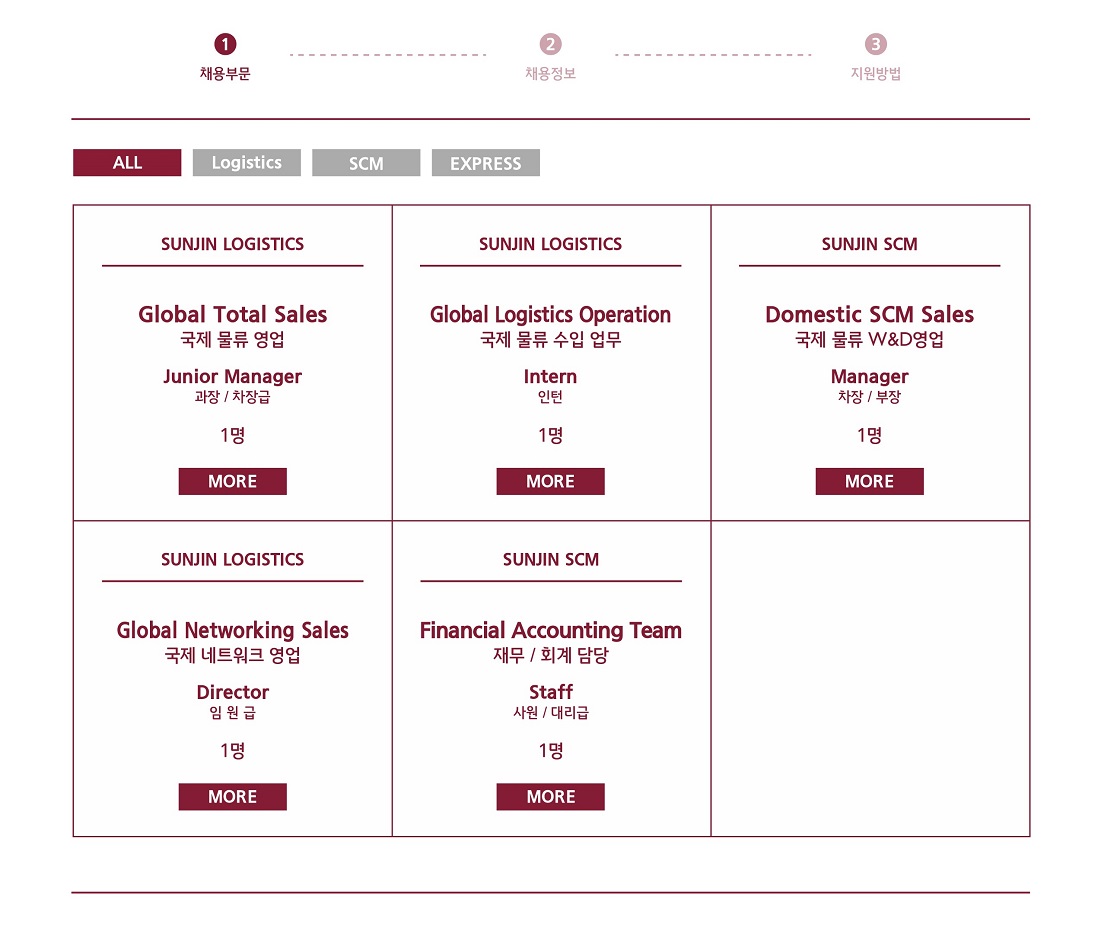Filter jobs by Logistics
1101x950 pixels.
(246, 163)
